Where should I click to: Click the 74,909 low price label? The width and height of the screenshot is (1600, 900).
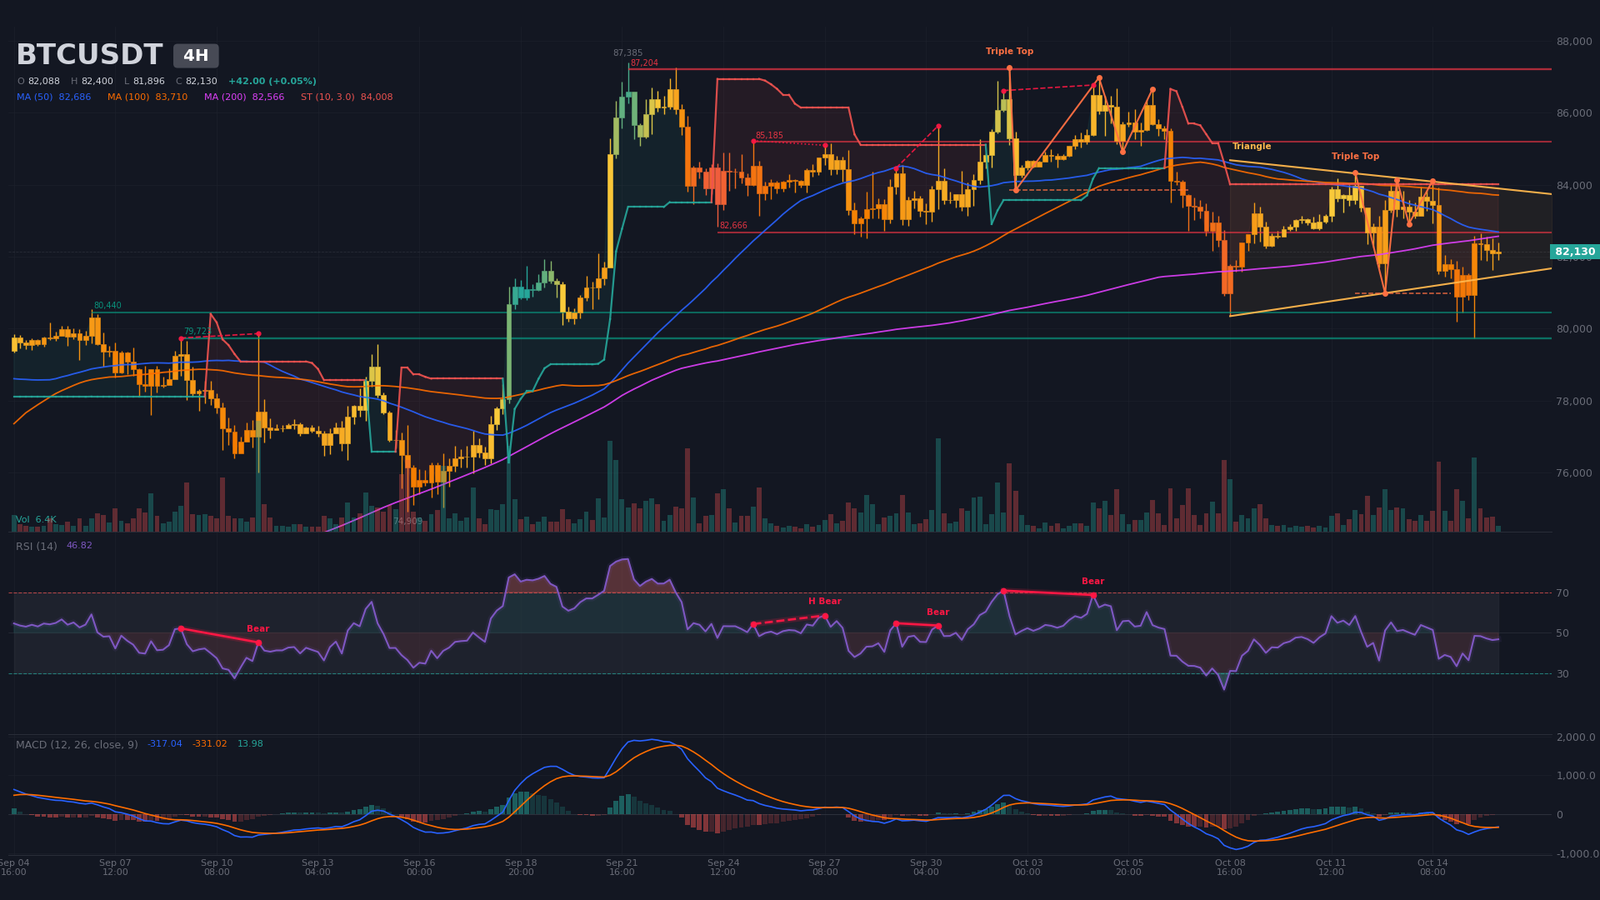[x=408, y=521]
